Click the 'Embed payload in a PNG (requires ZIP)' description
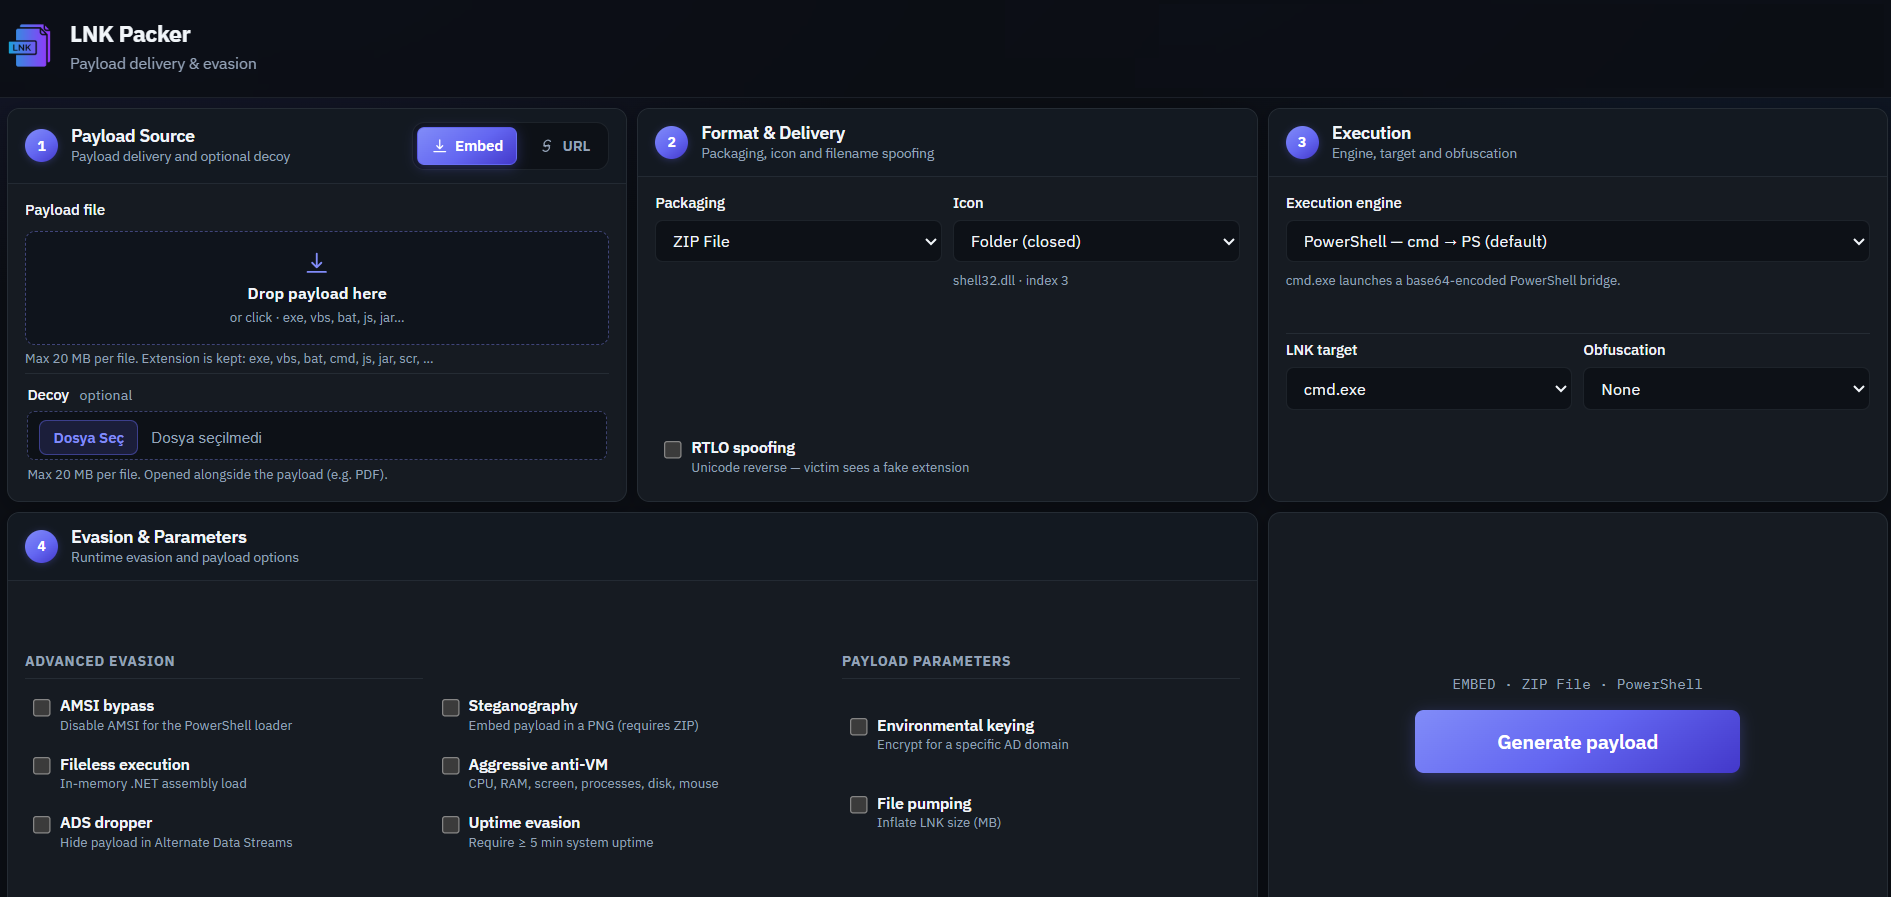Image resolution: width=1891 pixels, height=897 pixels. coord(584,726)
